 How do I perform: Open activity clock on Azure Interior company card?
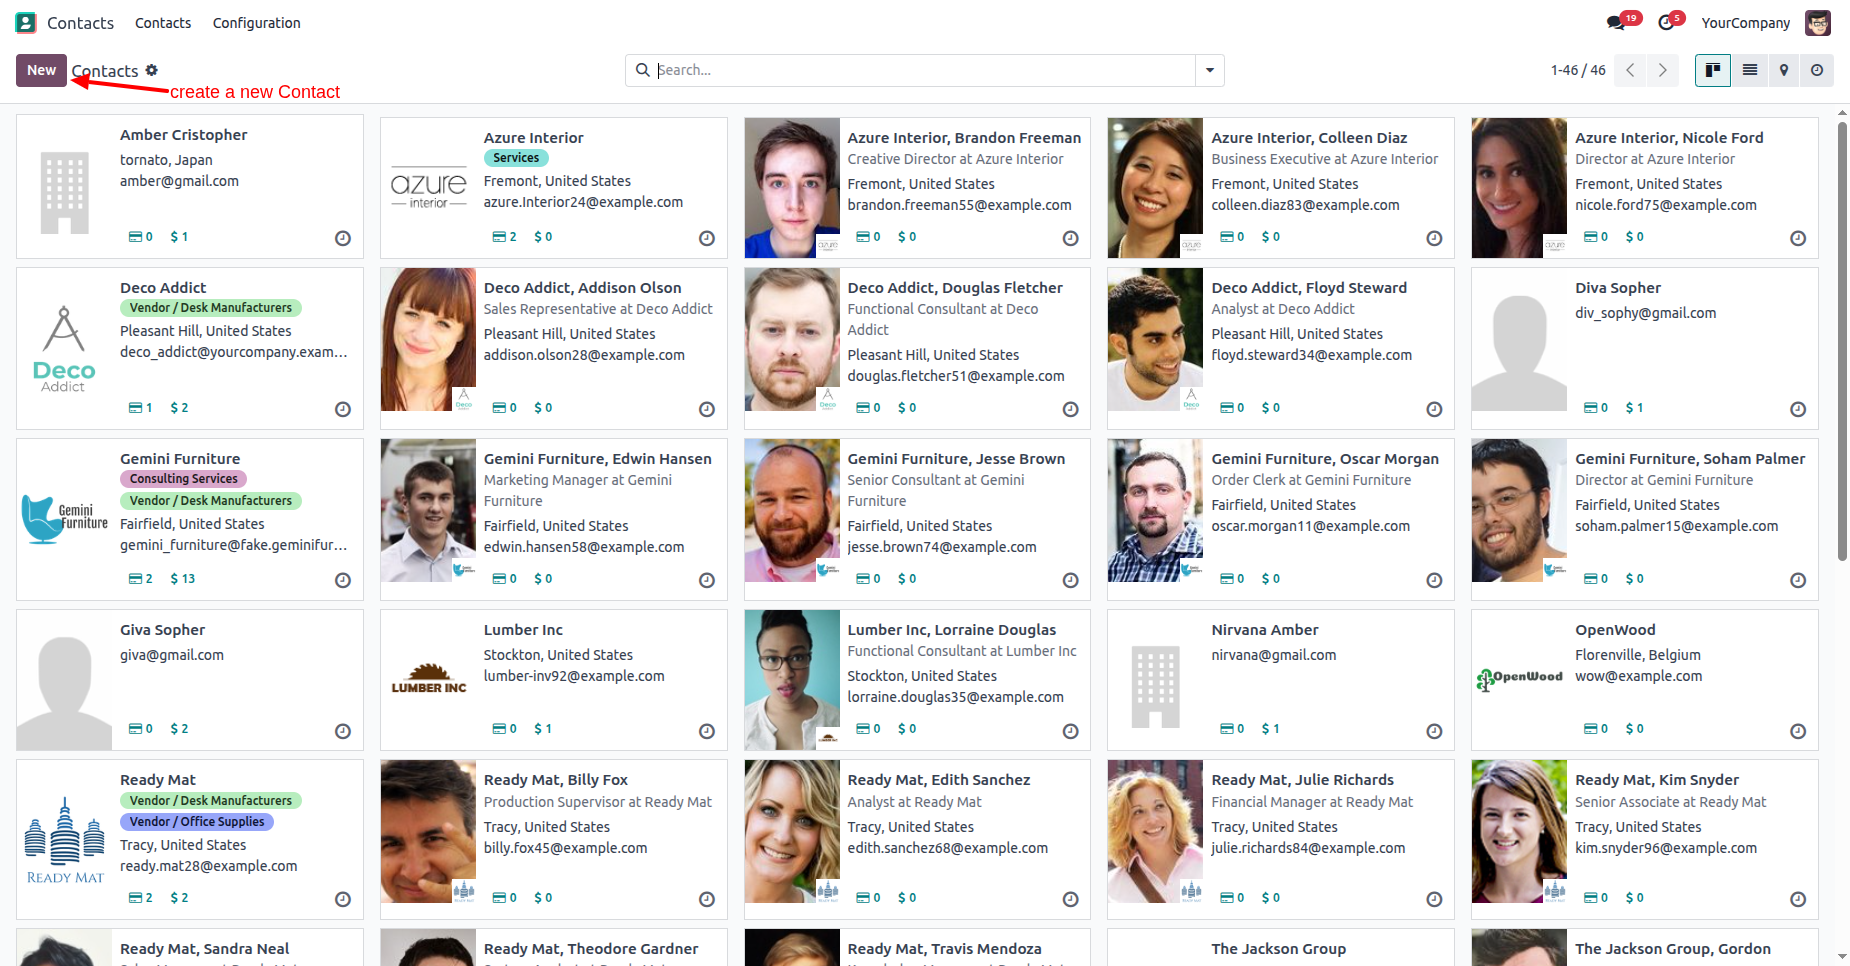click(x=707, y=238)
